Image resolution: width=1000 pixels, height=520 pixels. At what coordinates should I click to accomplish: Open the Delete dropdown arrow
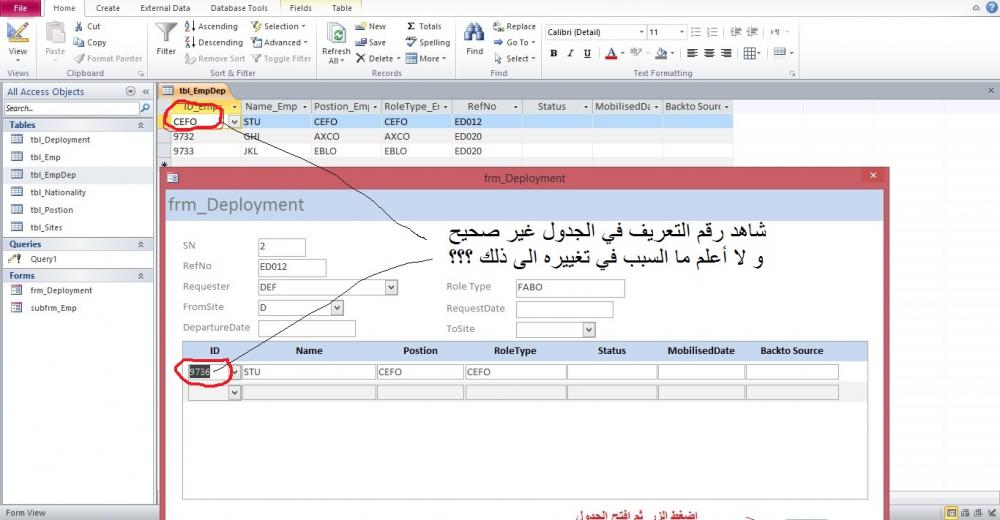pos(399,58)
